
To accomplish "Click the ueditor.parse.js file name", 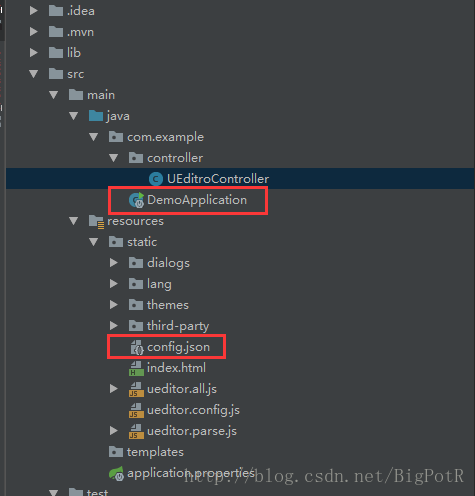I will pyautogui.click(x=192, y=431).
